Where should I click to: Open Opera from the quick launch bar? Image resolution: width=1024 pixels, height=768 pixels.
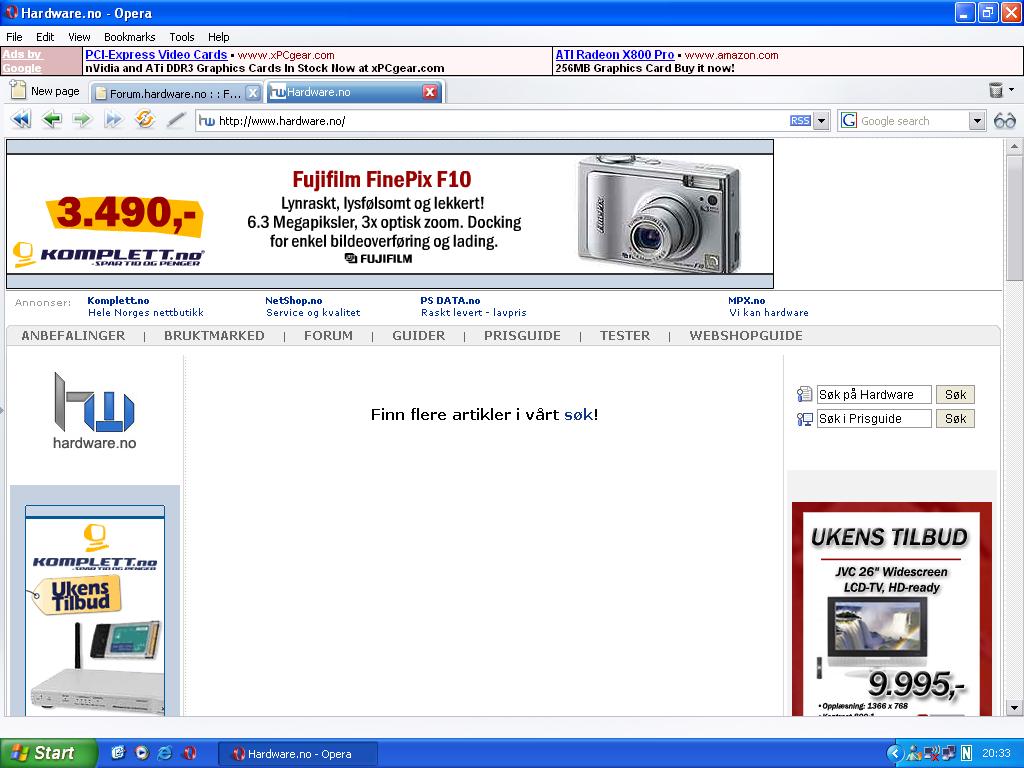[x=189, y=753]
